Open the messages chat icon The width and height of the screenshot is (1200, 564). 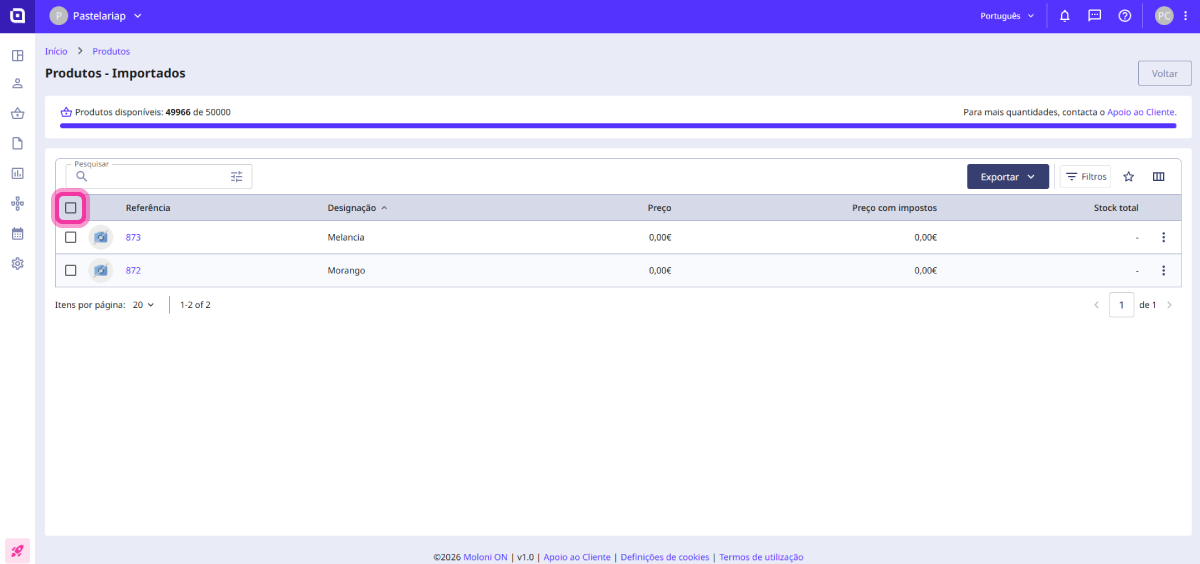point(1095,16)
